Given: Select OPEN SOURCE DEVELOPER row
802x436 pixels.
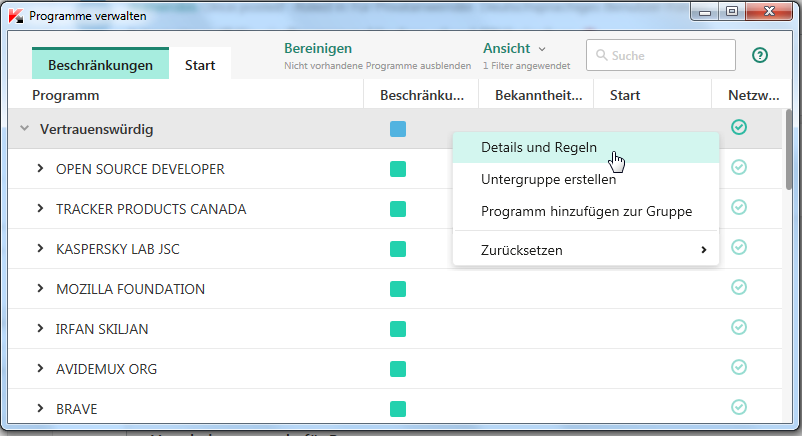Looking at the screenshot, I should pyautogui.click(x=395, y=169).
